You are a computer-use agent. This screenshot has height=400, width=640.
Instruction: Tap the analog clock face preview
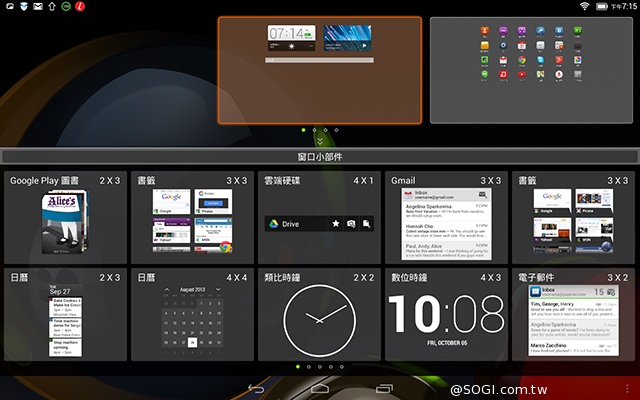(x=319, y=321)
